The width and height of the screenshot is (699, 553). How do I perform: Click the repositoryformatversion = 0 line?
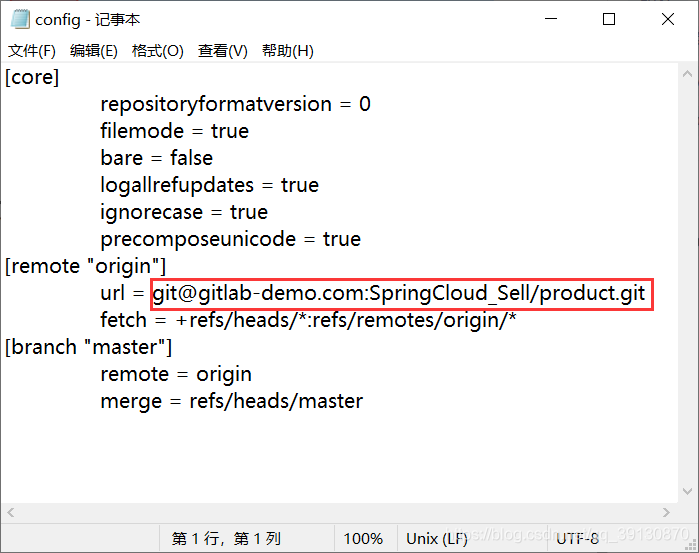click(235, 104)
